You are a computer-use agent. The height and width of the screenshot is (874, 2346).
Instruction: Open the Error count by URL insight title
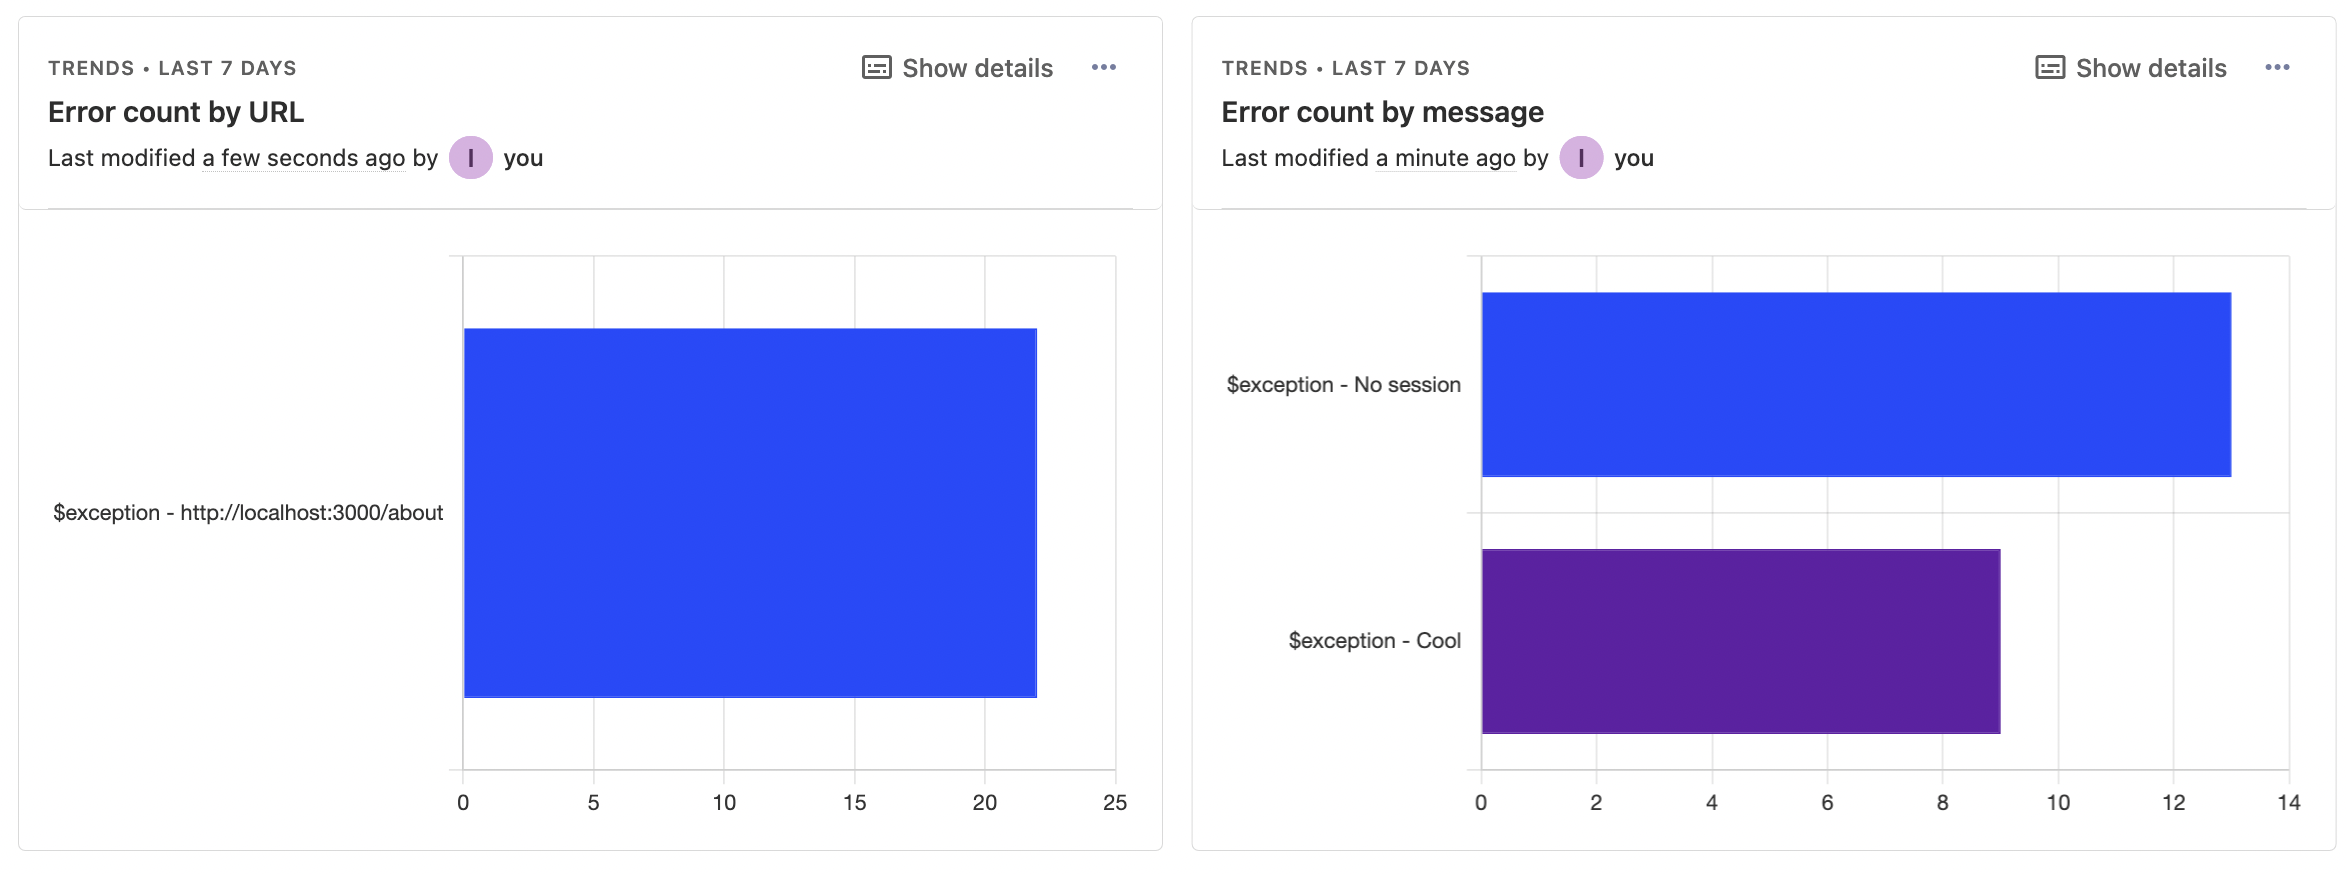(x=176, y=112)
